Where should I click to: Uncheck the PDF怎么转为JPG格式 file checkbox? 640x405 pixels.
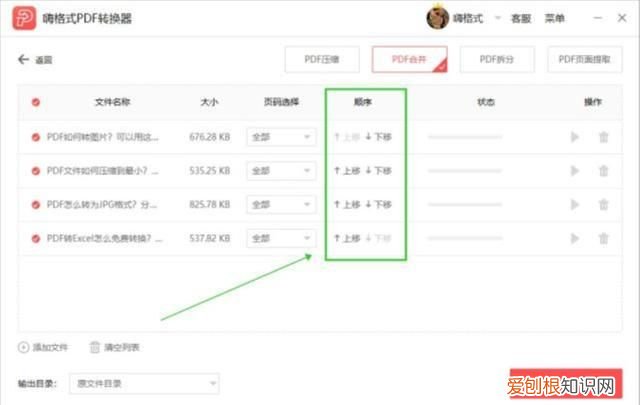coord(36,205)
